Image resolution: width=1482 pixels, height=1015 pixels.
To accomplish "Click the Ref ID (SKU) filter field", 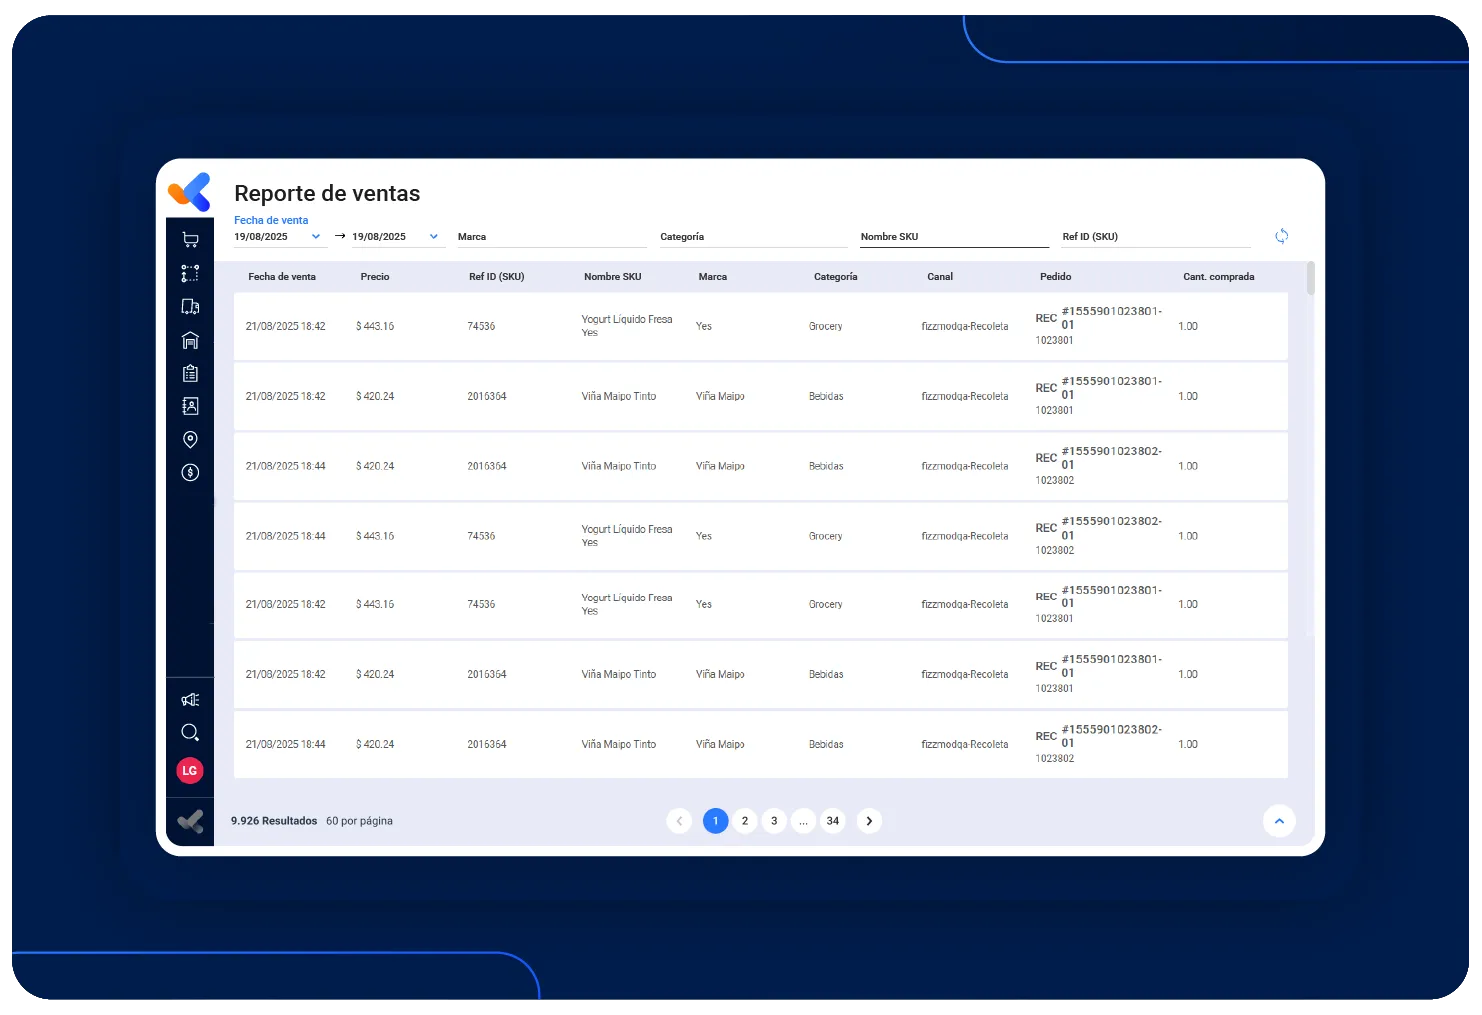I will point(1156,237).
